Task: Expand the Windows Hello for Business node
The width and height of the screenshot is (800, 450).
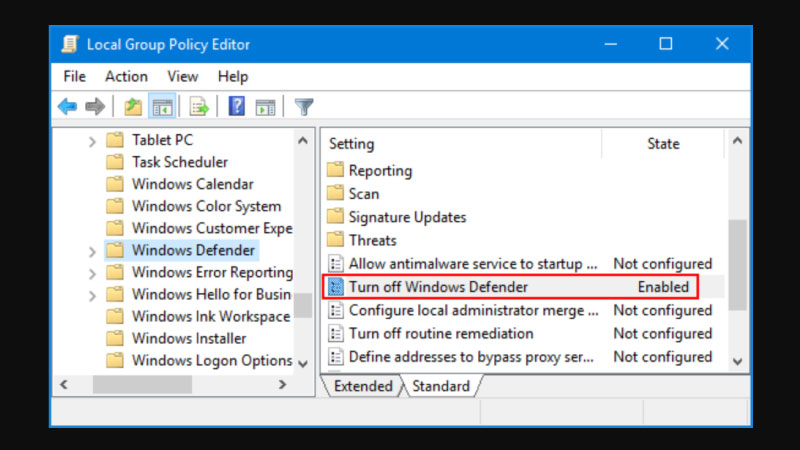Action: click(x=92, y=295)
